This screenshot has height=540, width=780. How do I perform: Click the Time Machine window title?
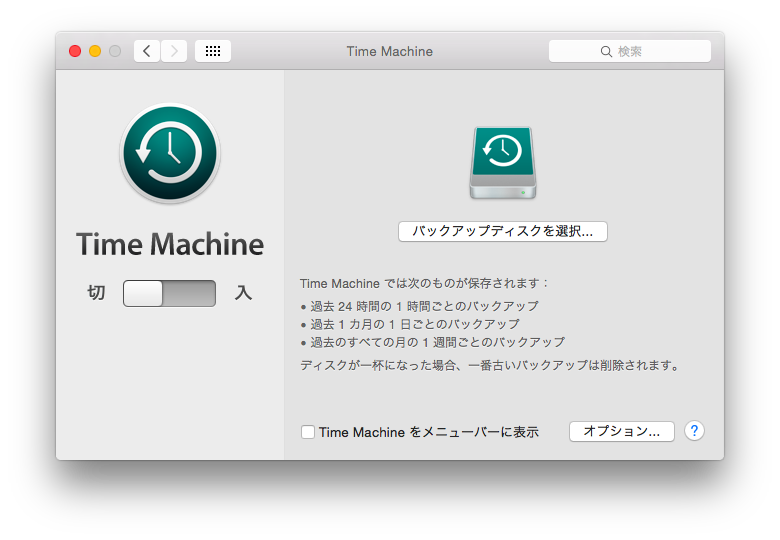click(x=390, y=52)
